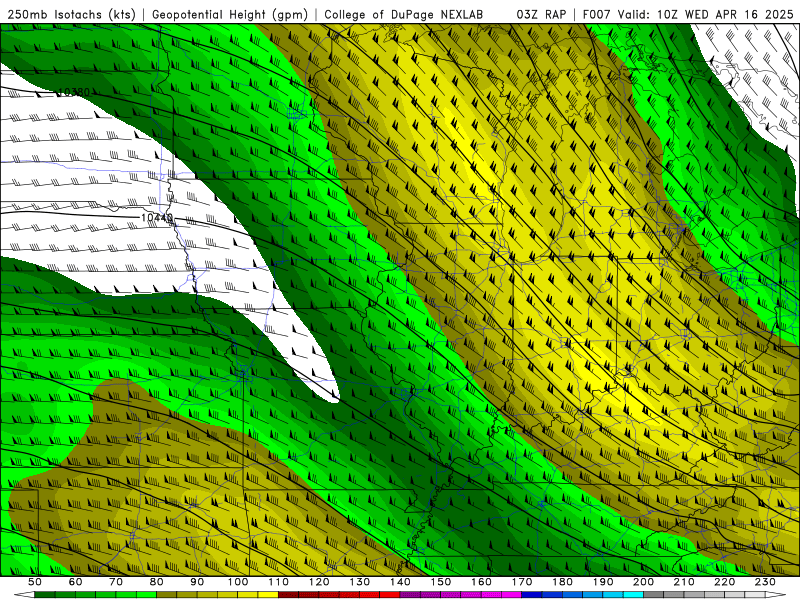Pick the dark gray swatch right of 200
The width and height of the screenshot is (800, 600).
click(x=653, y=594)
